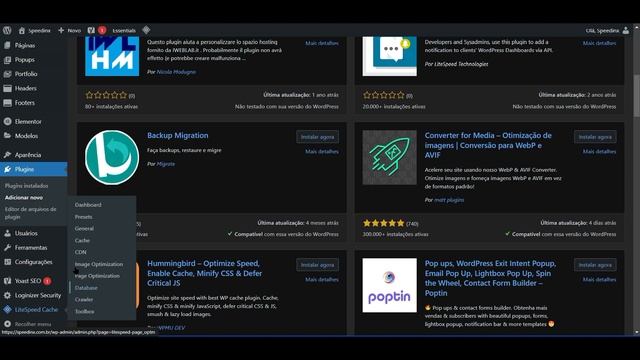
Task: Open author link matt plugins
Action: (449, 200)
